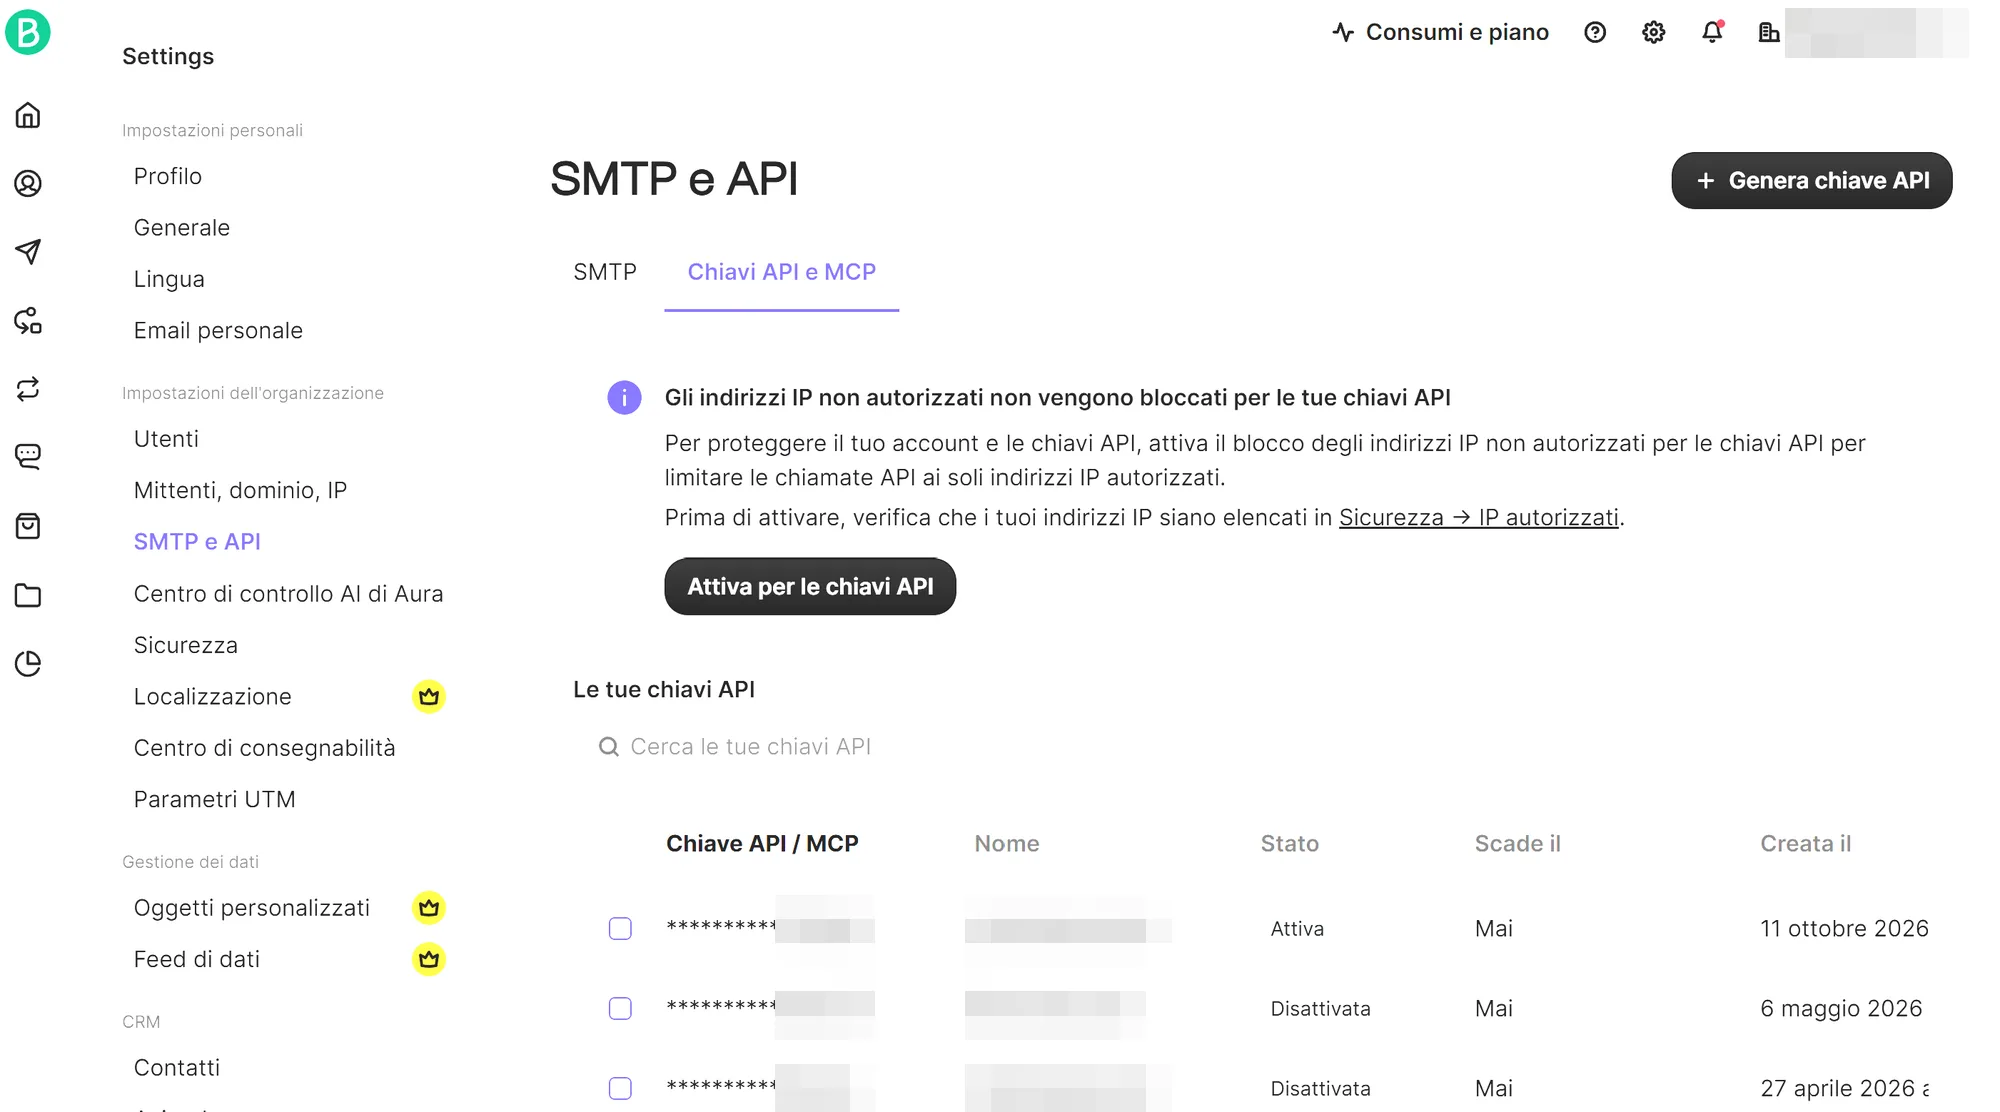Select checkbox for key created 27 aprile 2026
Screen dimensions: 2000x1112
(620, 1088)
